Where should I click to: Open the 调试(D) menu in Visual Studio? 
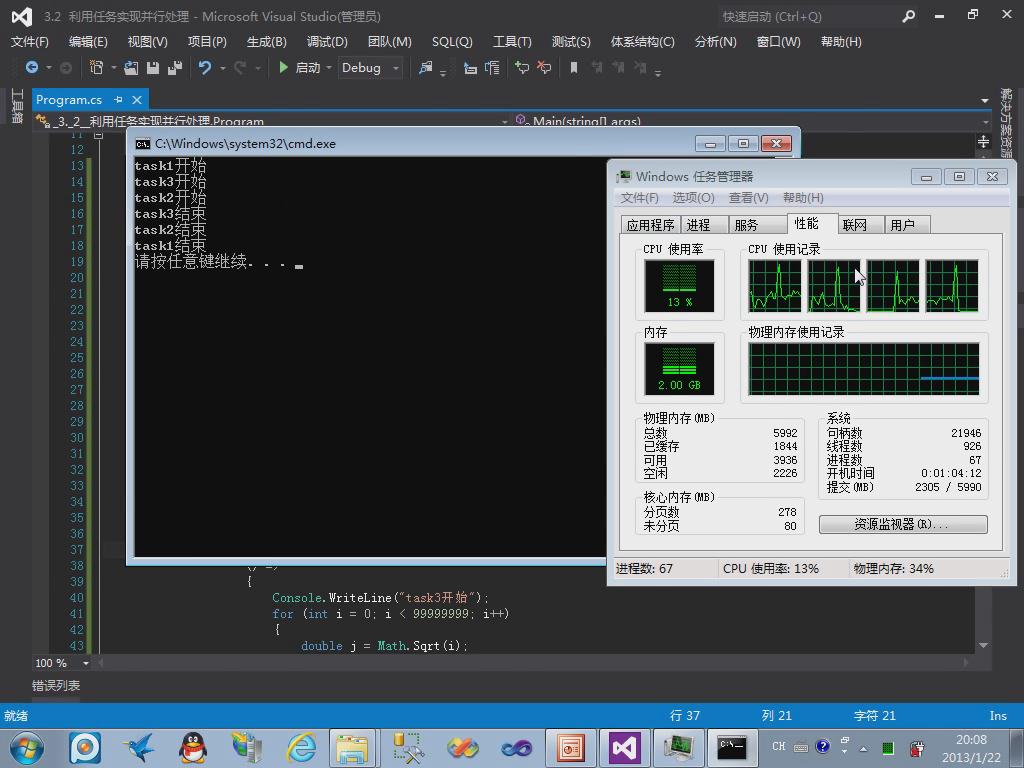(x=327, y=42)
